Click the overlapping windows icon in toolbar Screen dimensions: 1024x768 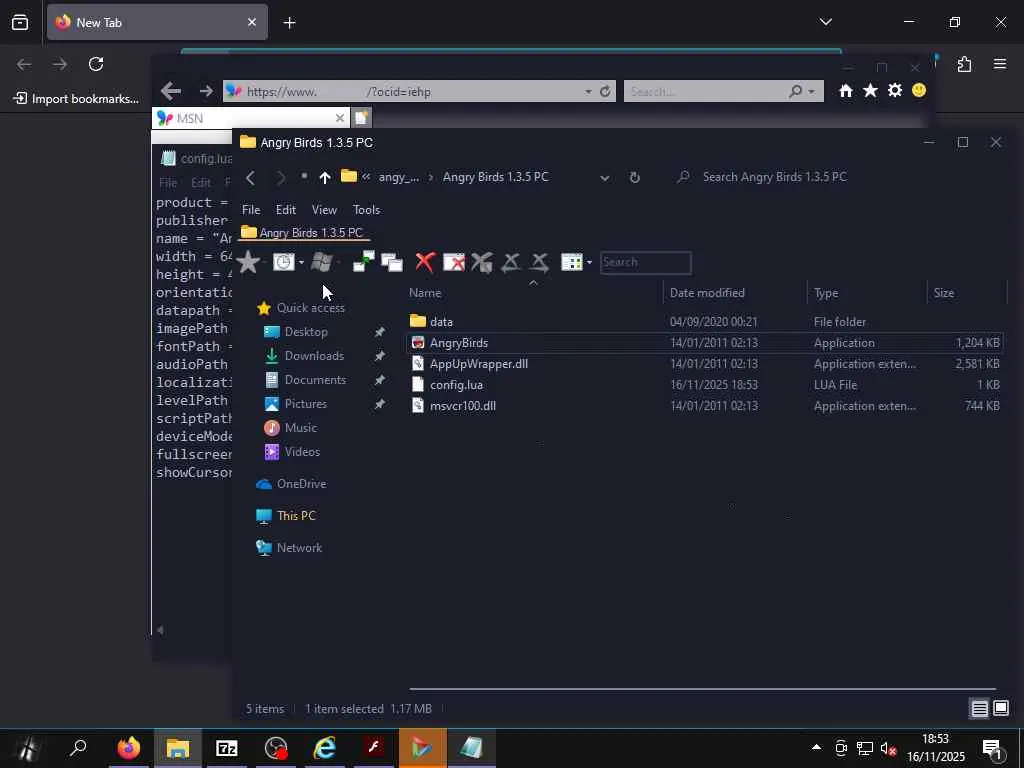(x=392, y=262)
